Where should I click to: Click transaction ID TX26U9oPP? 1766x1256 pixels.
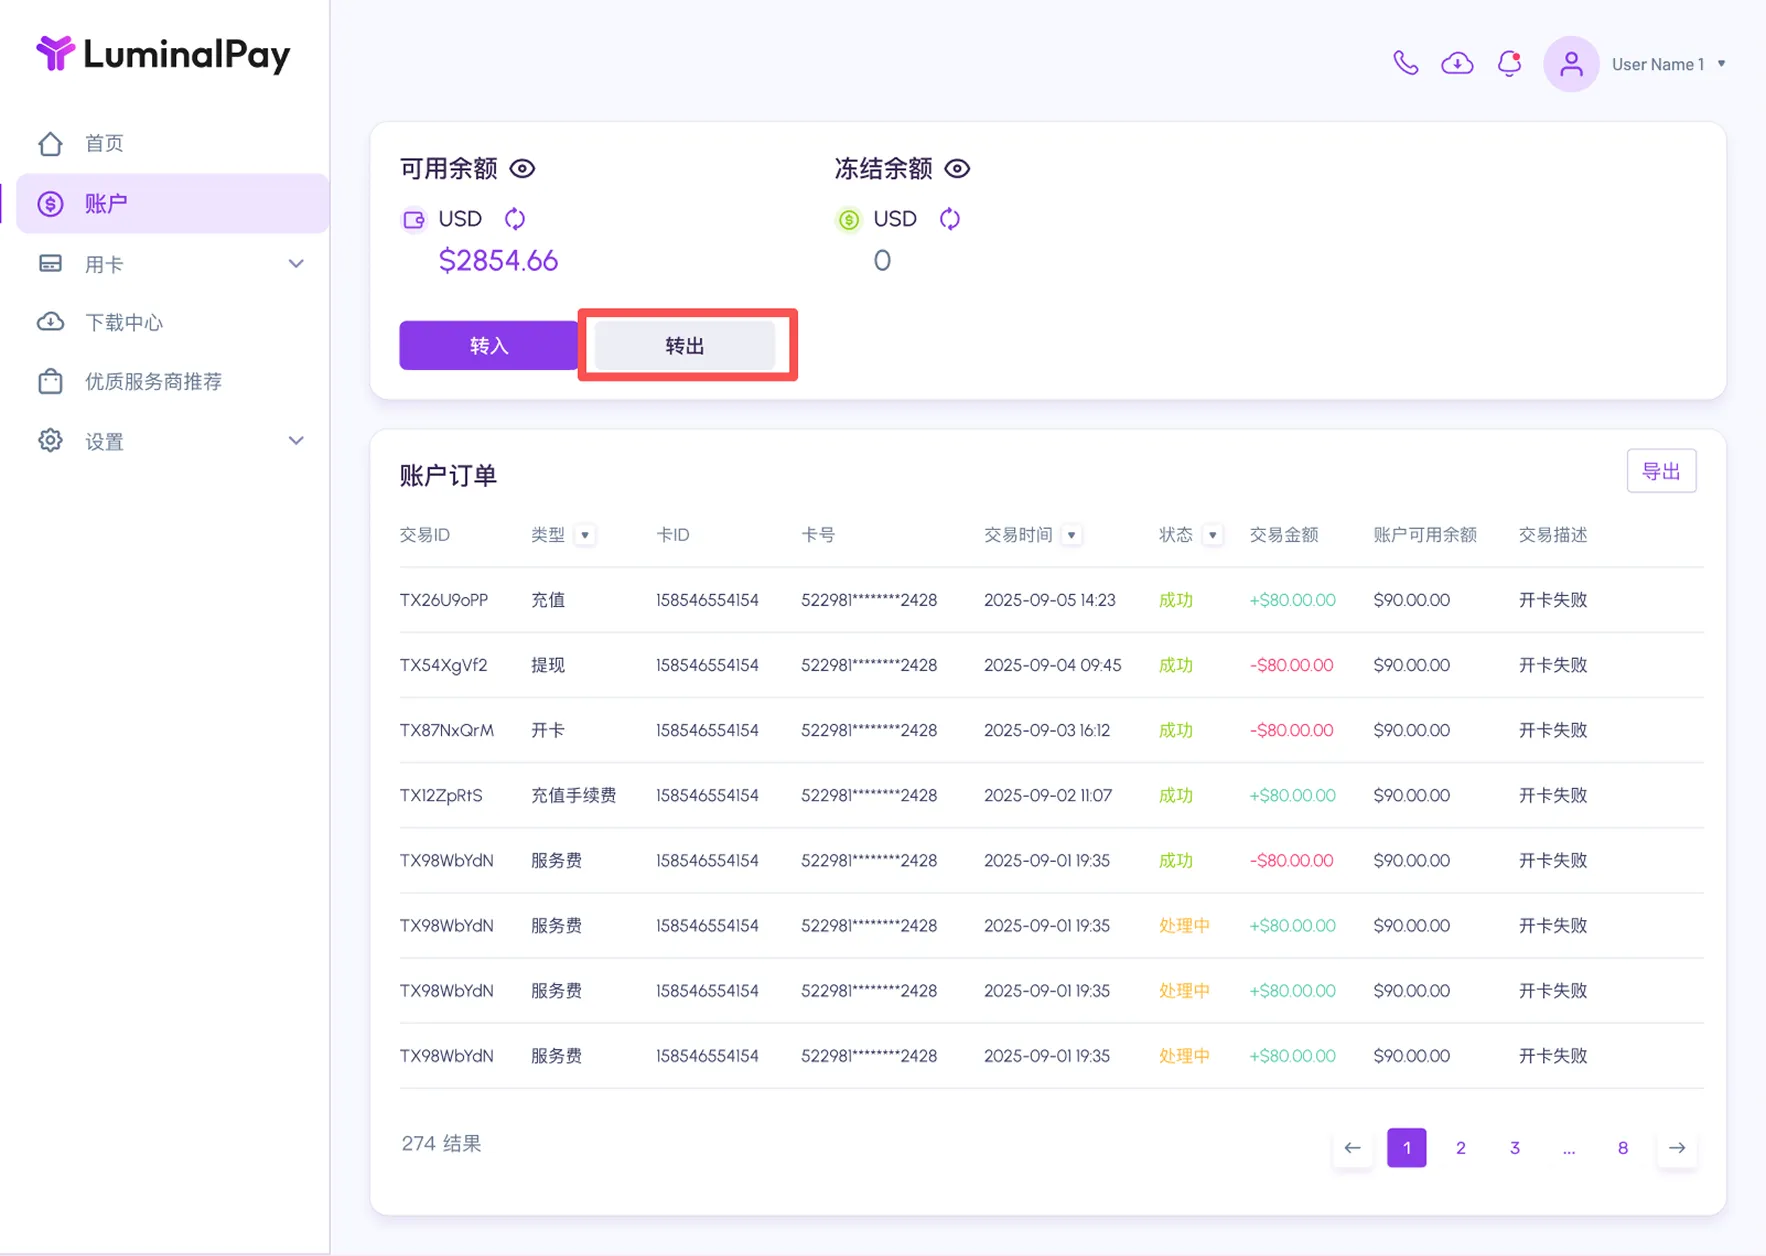pos(443,600)
